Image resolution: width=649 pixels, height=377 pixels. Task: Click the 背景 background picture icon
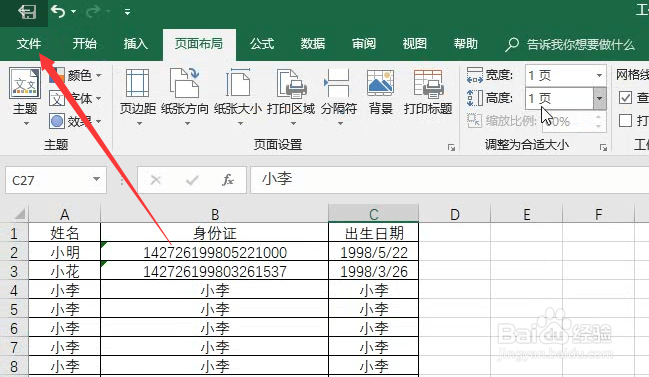pyautogui.click(x=380, y=83)
